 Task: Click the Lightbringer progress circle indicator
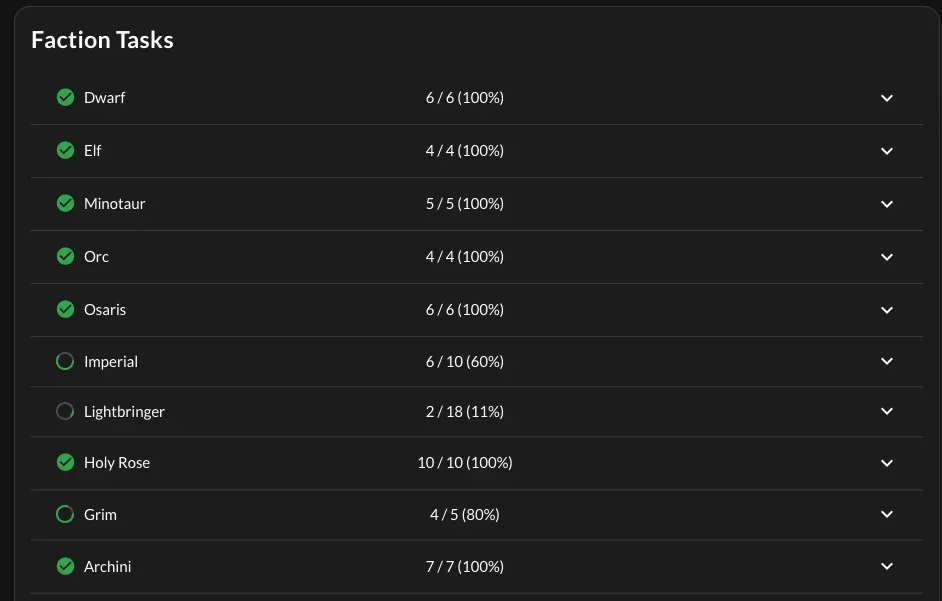point(65,411)
